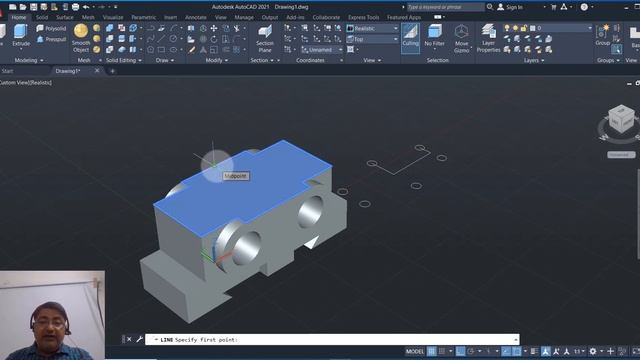Close the command line with X

(x=129, y=339)
